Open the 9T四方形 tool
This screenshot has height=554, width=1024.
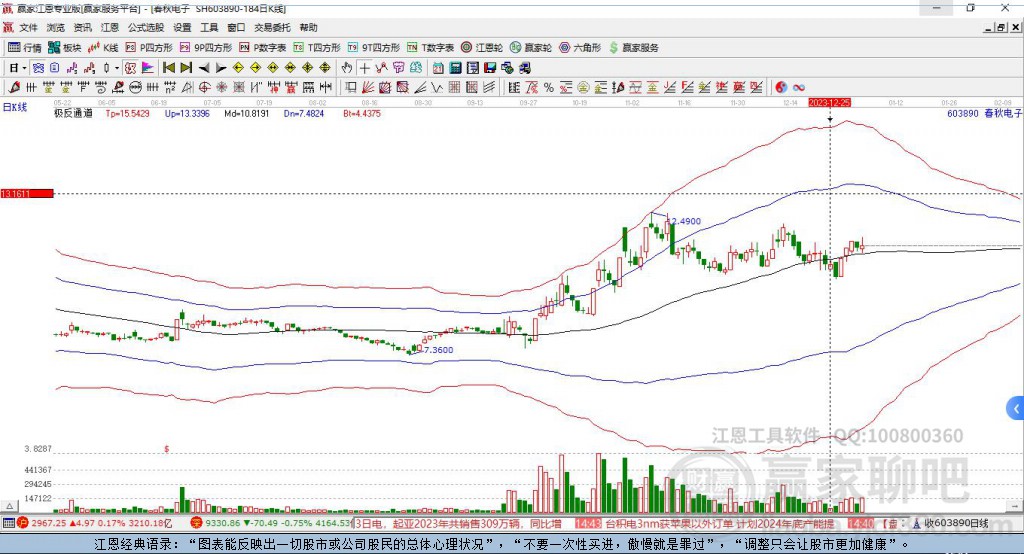[374, 48]
